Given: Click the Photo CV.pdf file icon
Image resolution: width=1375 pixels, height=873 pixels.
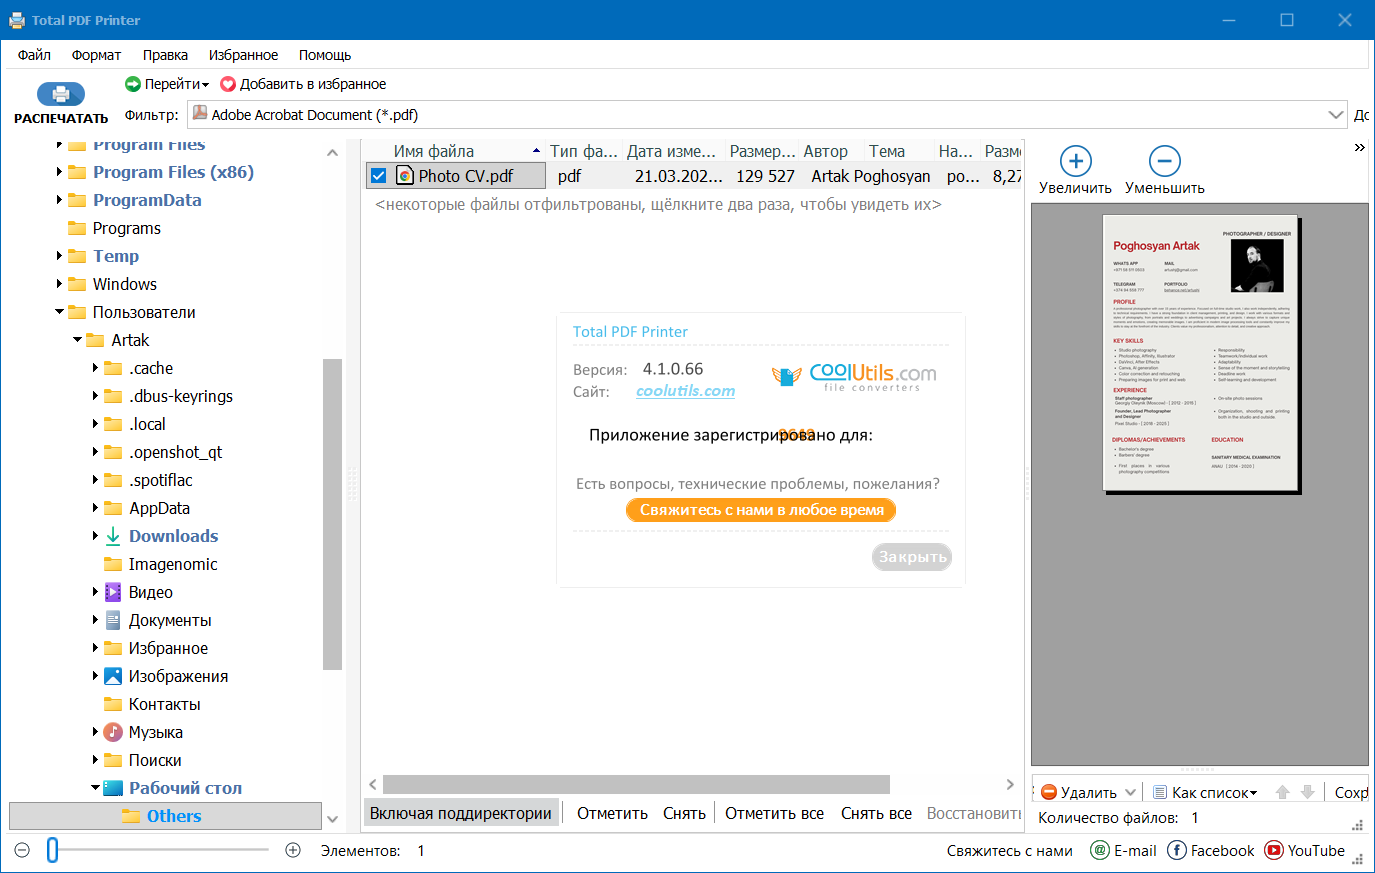Looking at the screenshot, I should 405,176.
